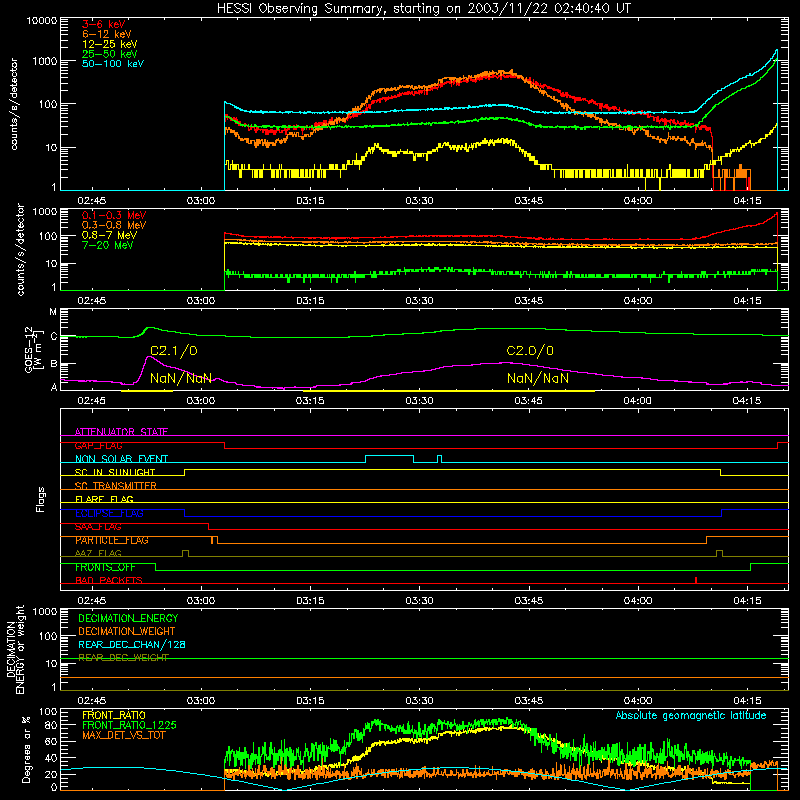Select the NON_SOLAR_EVENT flag label

click(x=121, y=459)
